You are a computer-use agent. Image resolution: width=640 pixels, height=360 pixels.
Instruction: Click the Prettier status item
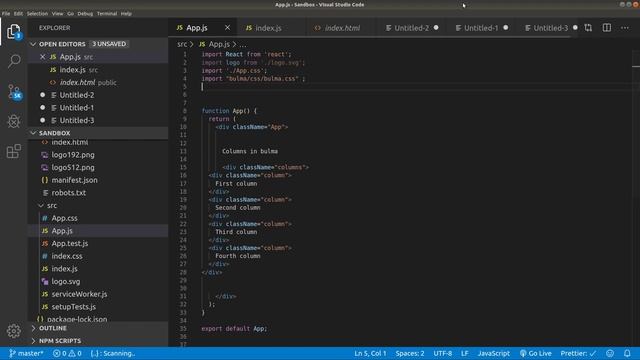coord(578,353)
